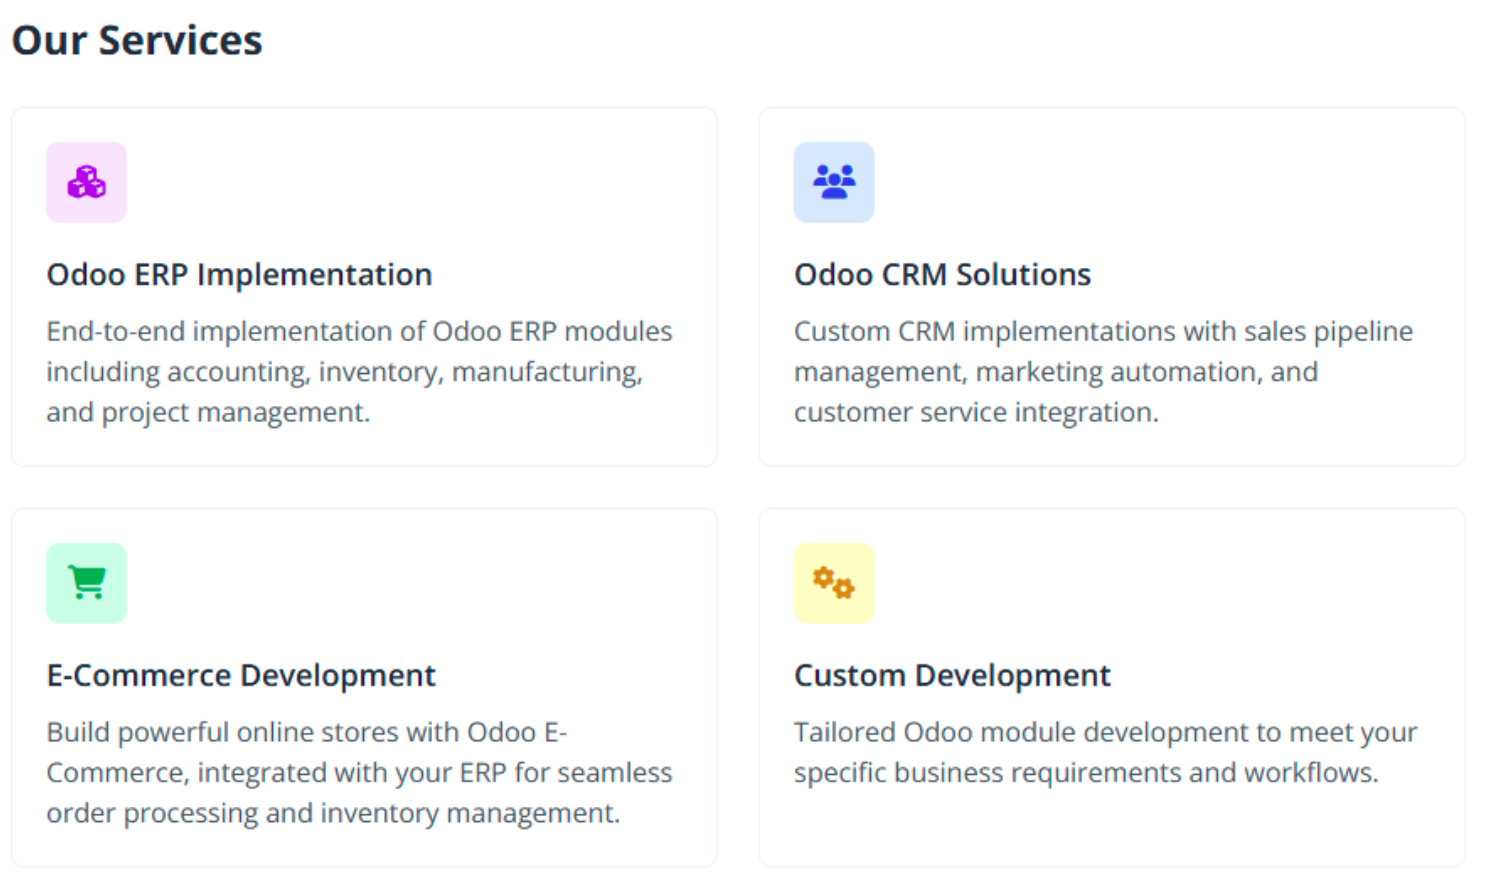Viewport: 1487px width, 882px height.
Task: Click empty area of Odoo CRM card
Action: click(x=1200, y=180)
